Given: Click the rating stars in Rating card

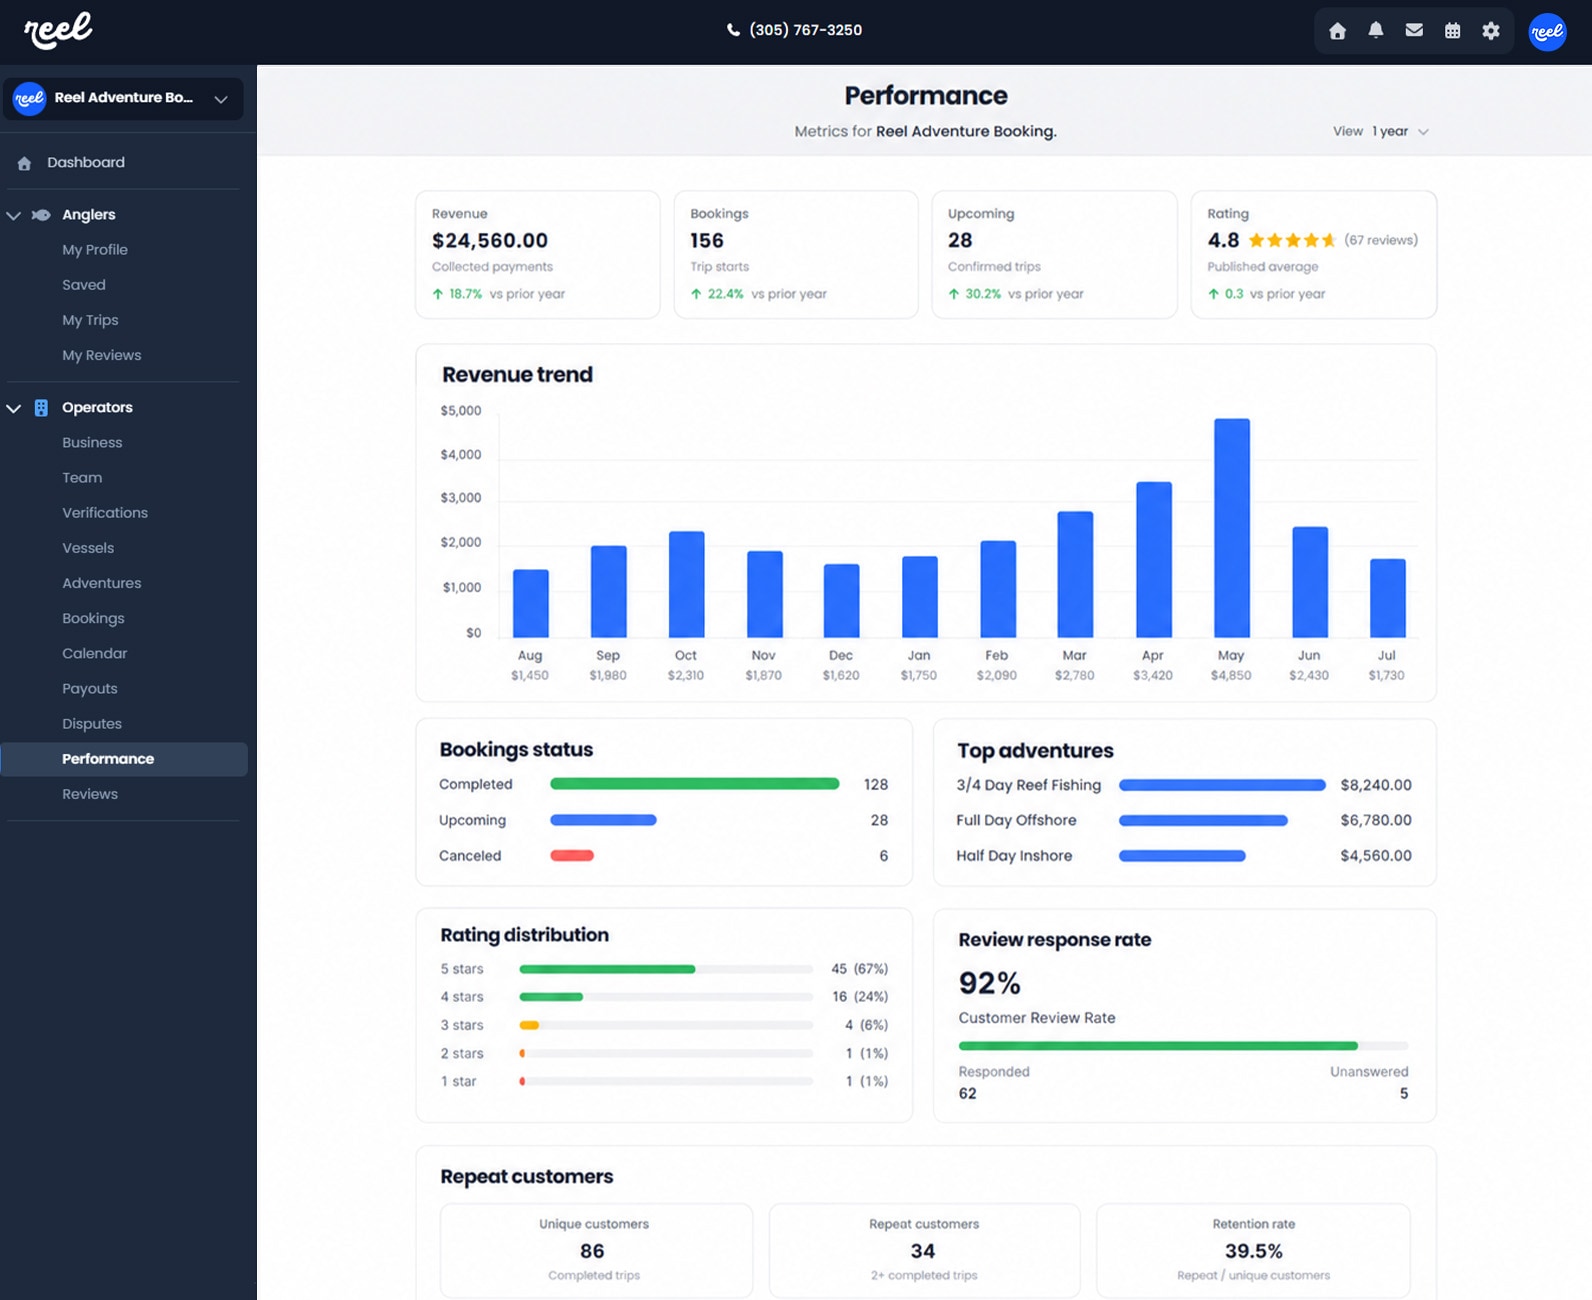Looking at the screenshot, I should (x=1291, y=240).
